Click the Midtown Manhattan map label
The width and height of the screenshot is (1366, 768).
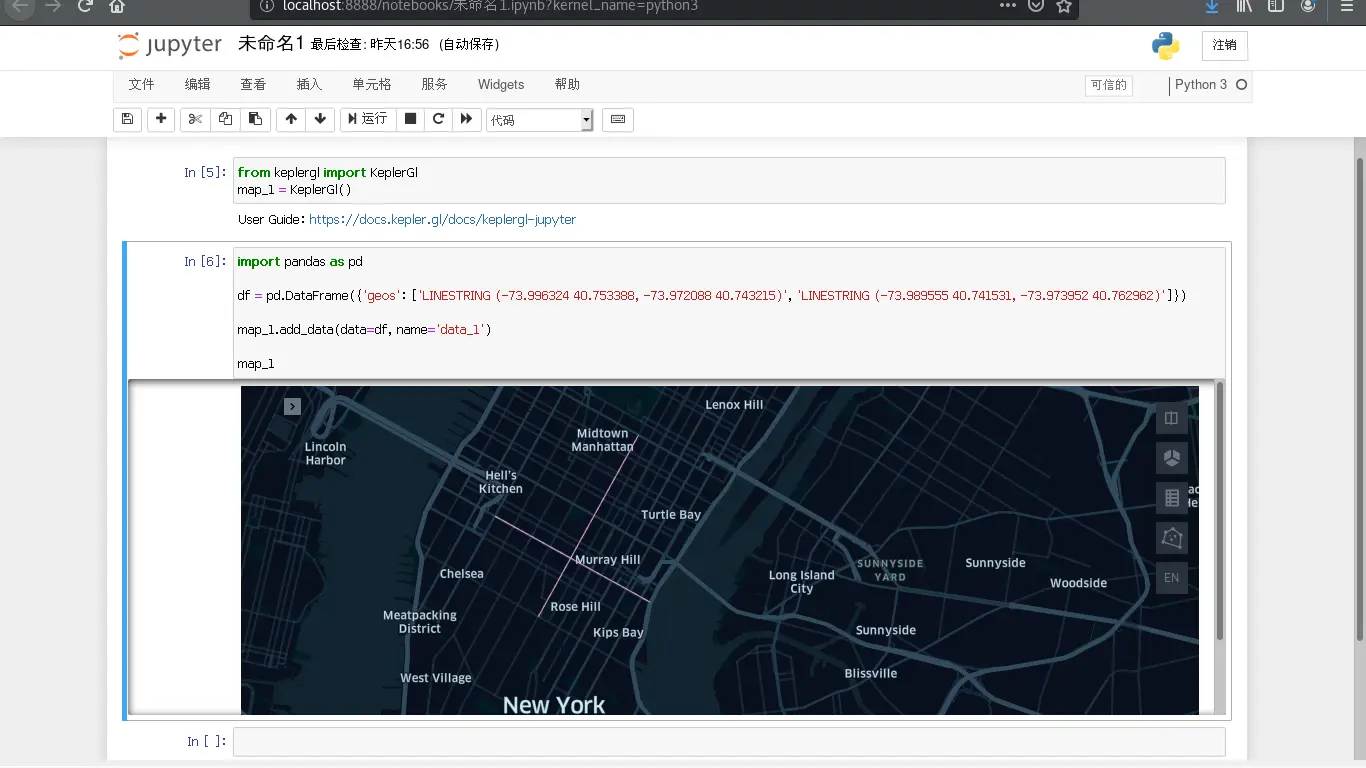click(602, 440)
